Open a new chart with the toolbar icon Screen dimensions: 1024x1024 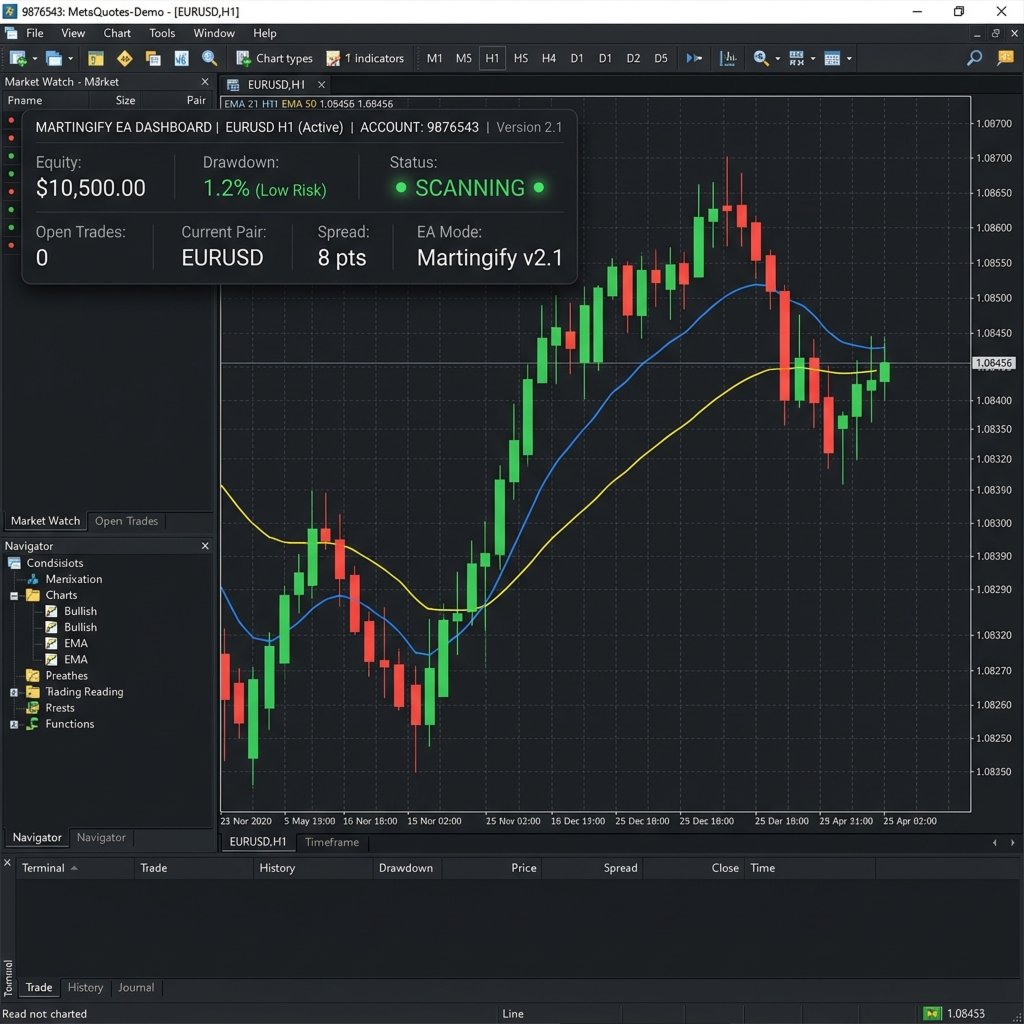(x=18, y=58)
